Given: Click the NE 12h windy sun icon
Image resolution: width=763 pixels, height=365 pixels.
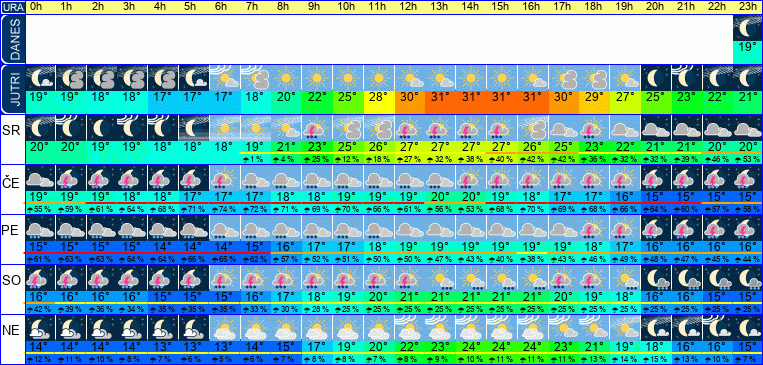Looking at the screenshot, I should point(409,327).
